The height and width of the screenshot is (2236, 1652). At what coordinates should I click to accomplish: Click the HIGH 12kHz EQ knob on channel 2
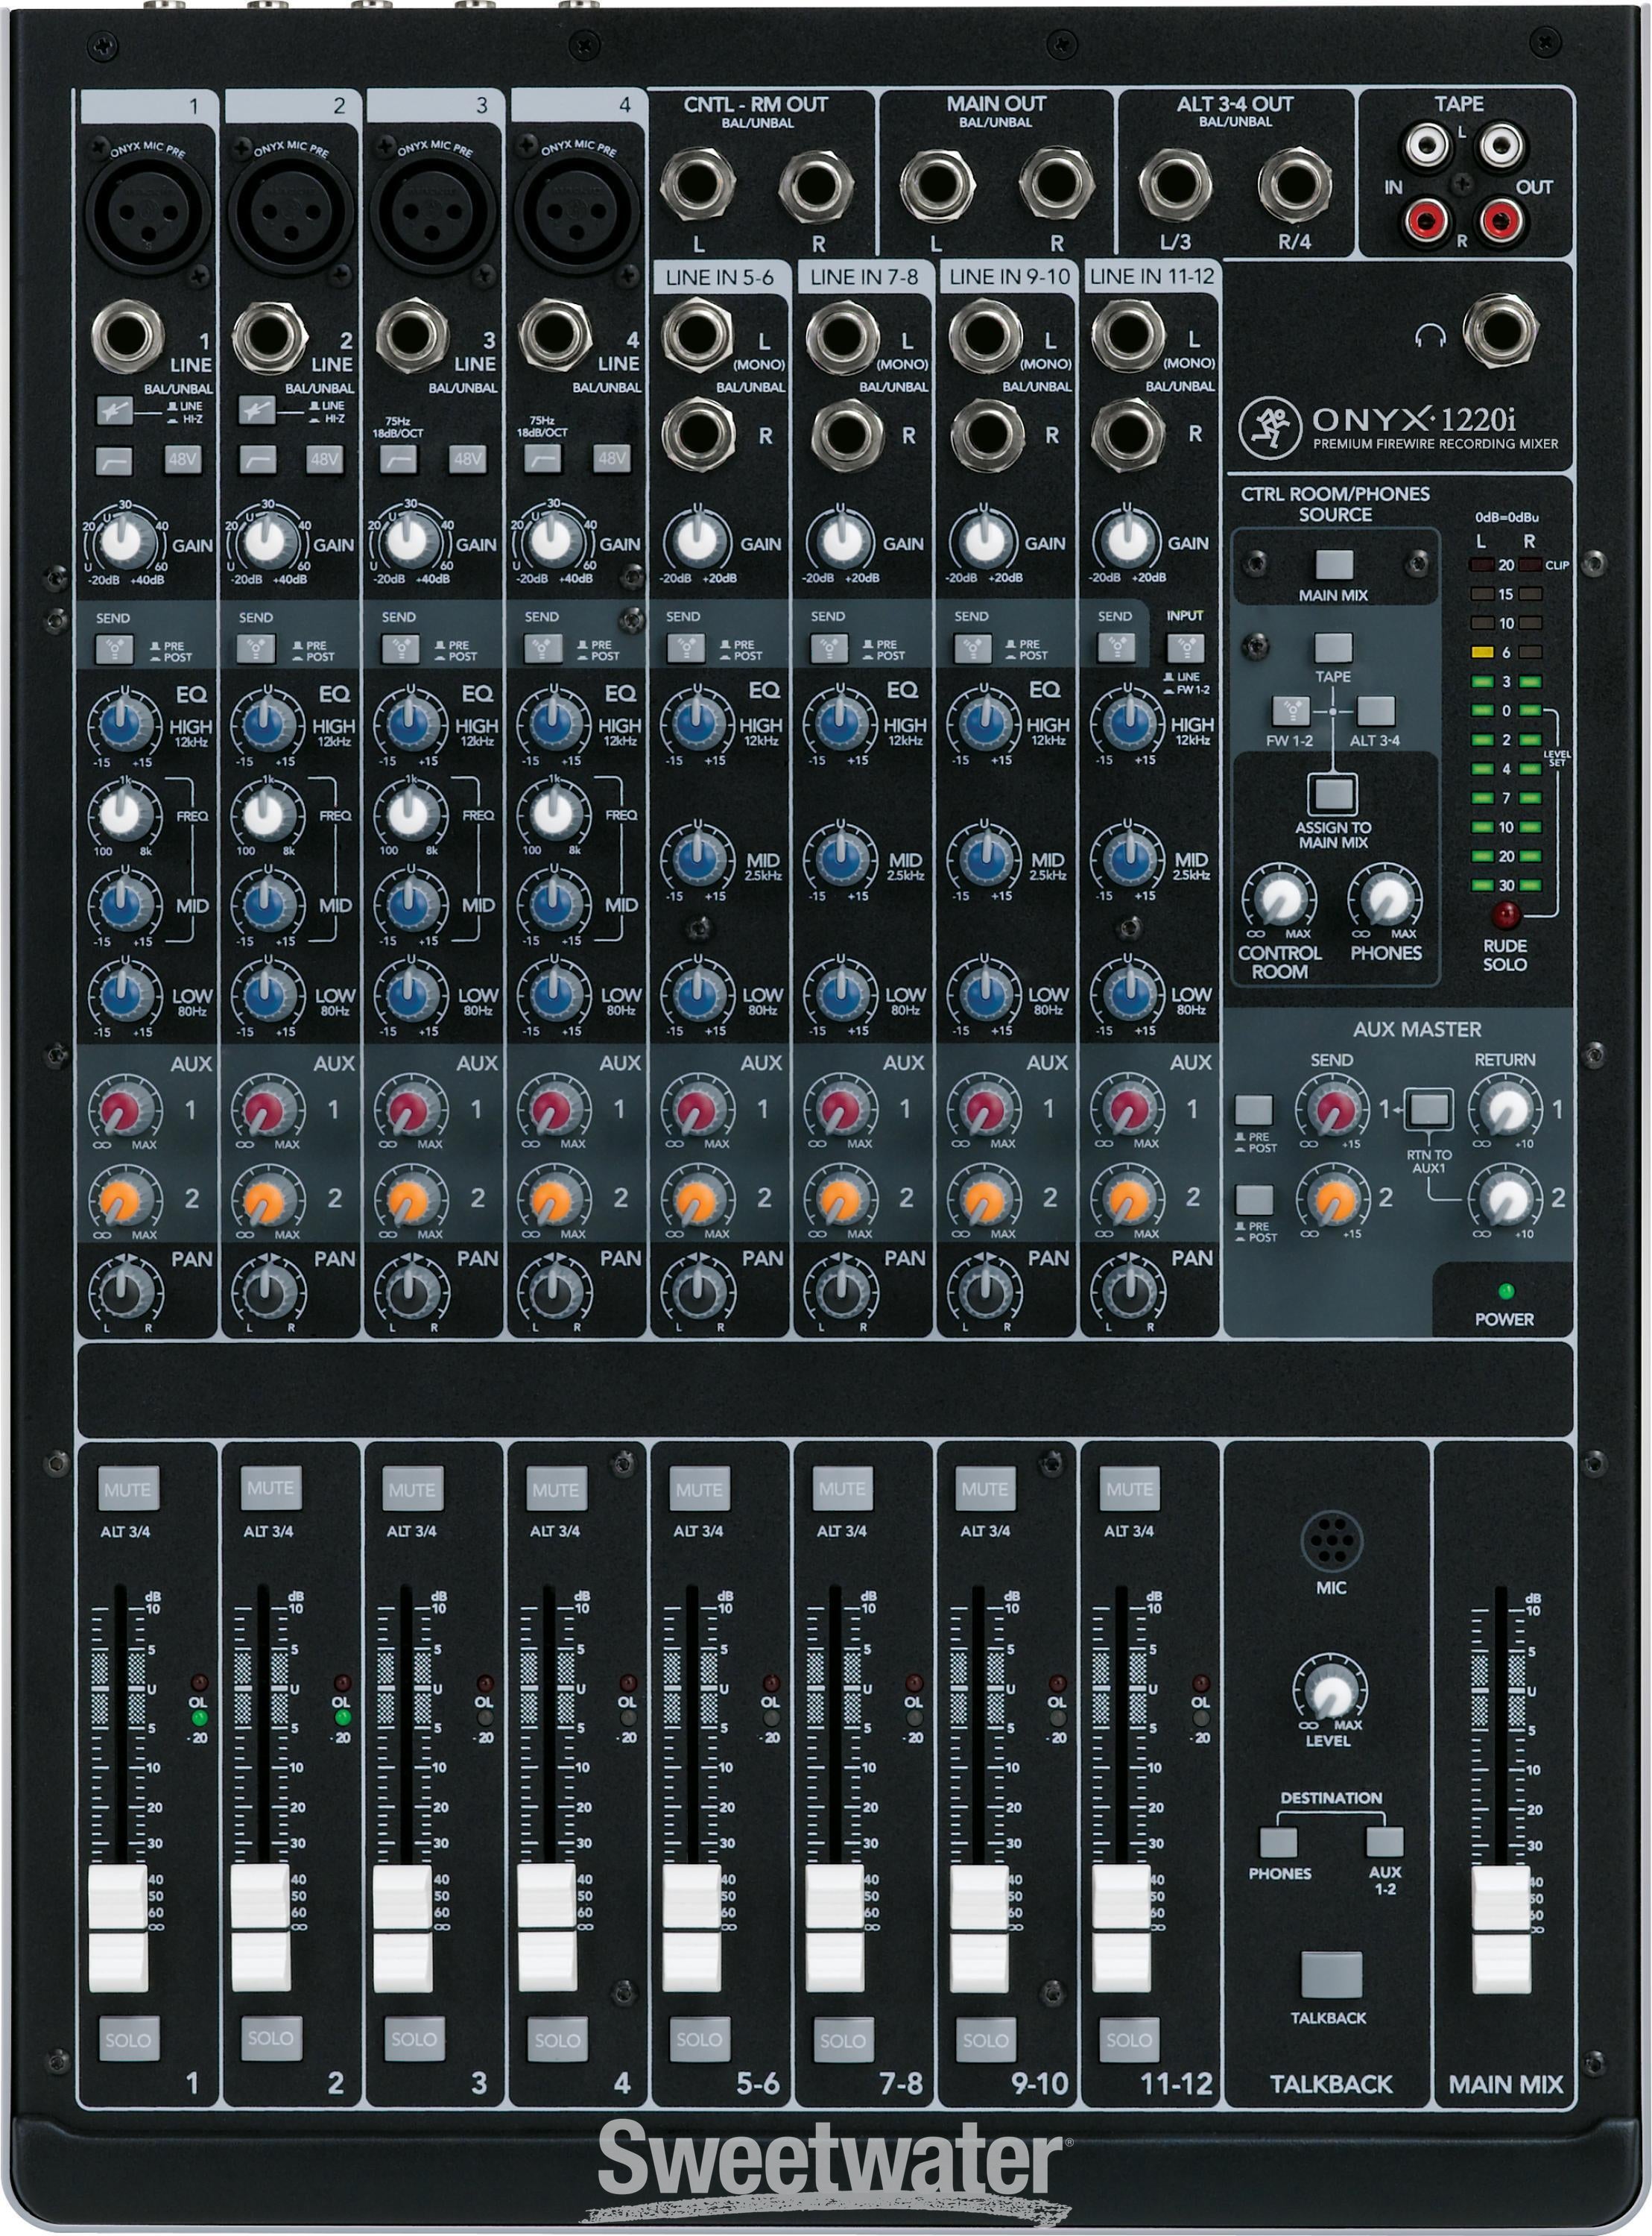[x=267, y=725]
